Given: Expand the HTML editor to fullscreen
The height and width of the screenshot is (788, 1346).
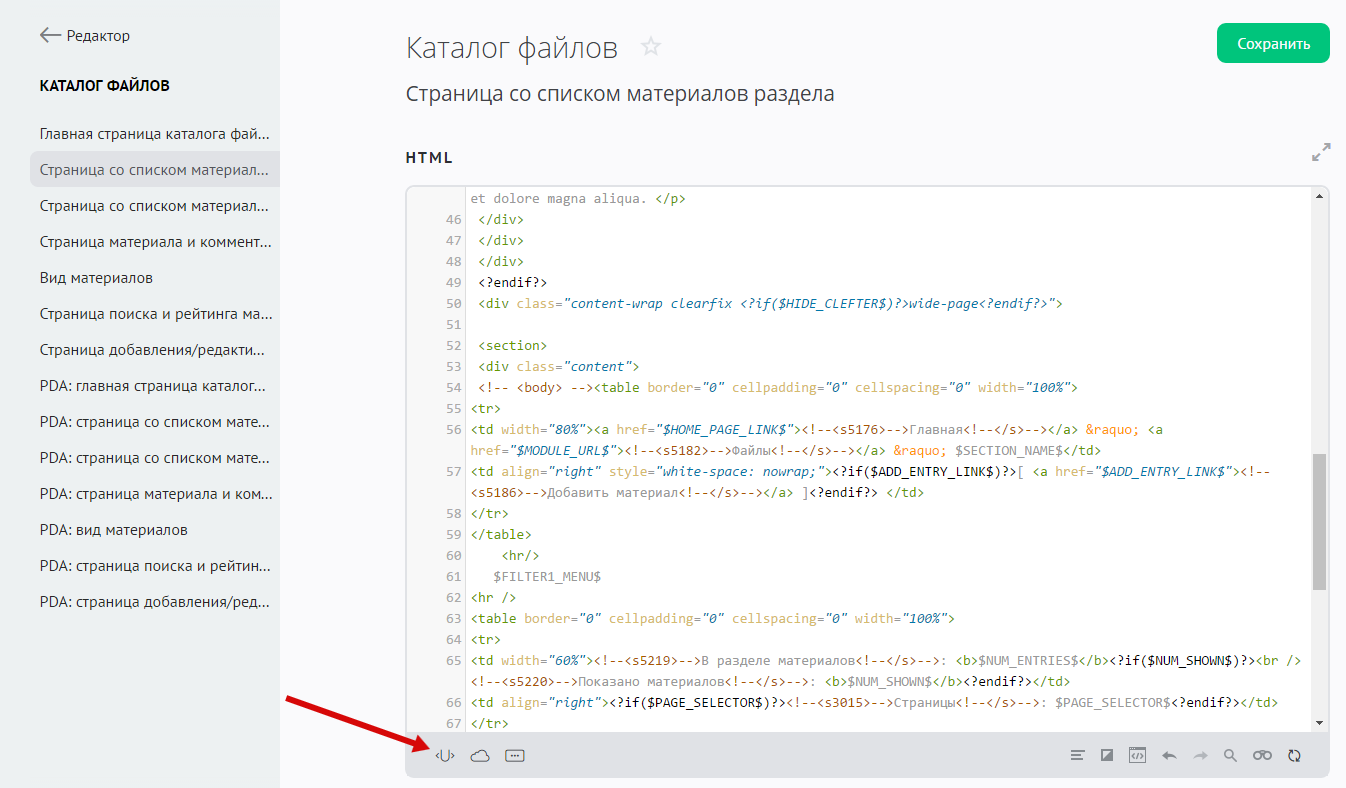Looking at the screenshot, I should tap(1321, 152).
